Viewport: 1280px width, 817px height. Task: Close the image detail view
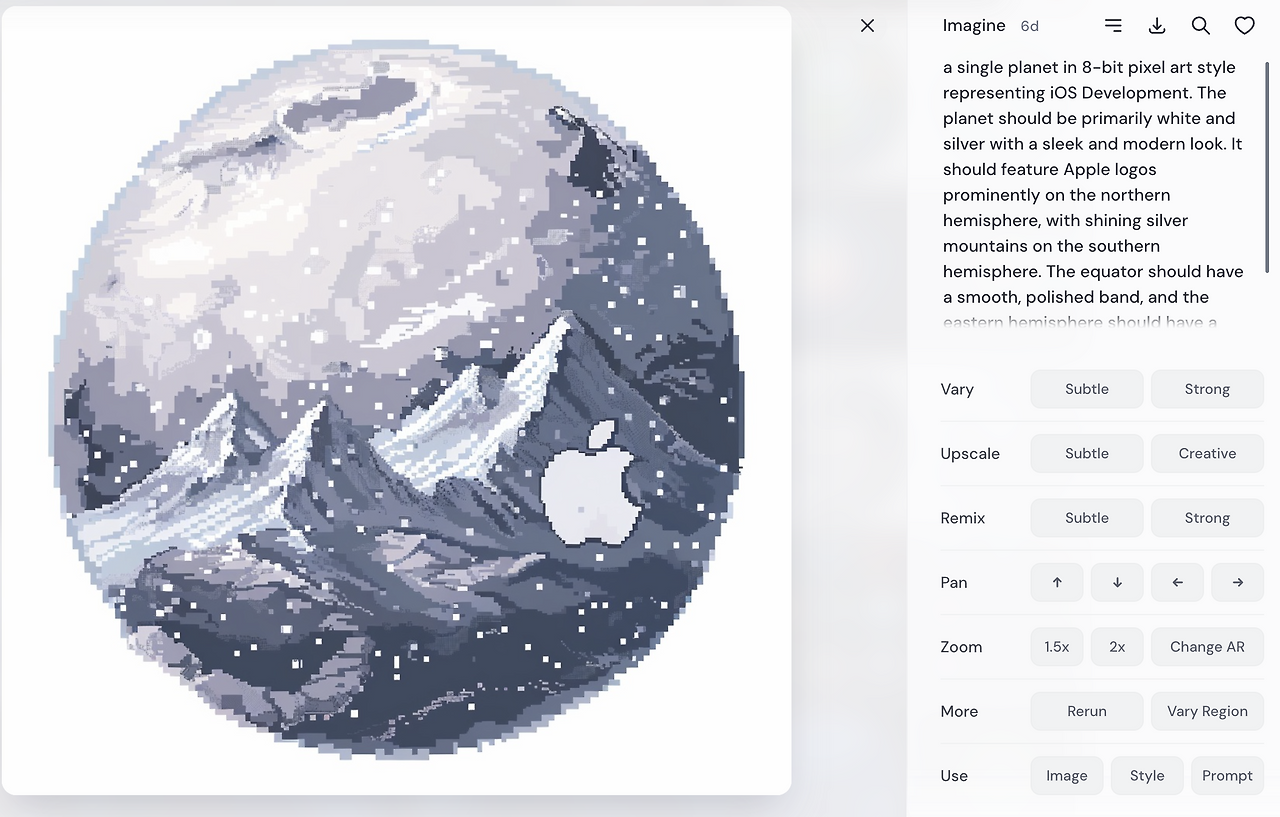pyautogui.click(x=867, y=26)
